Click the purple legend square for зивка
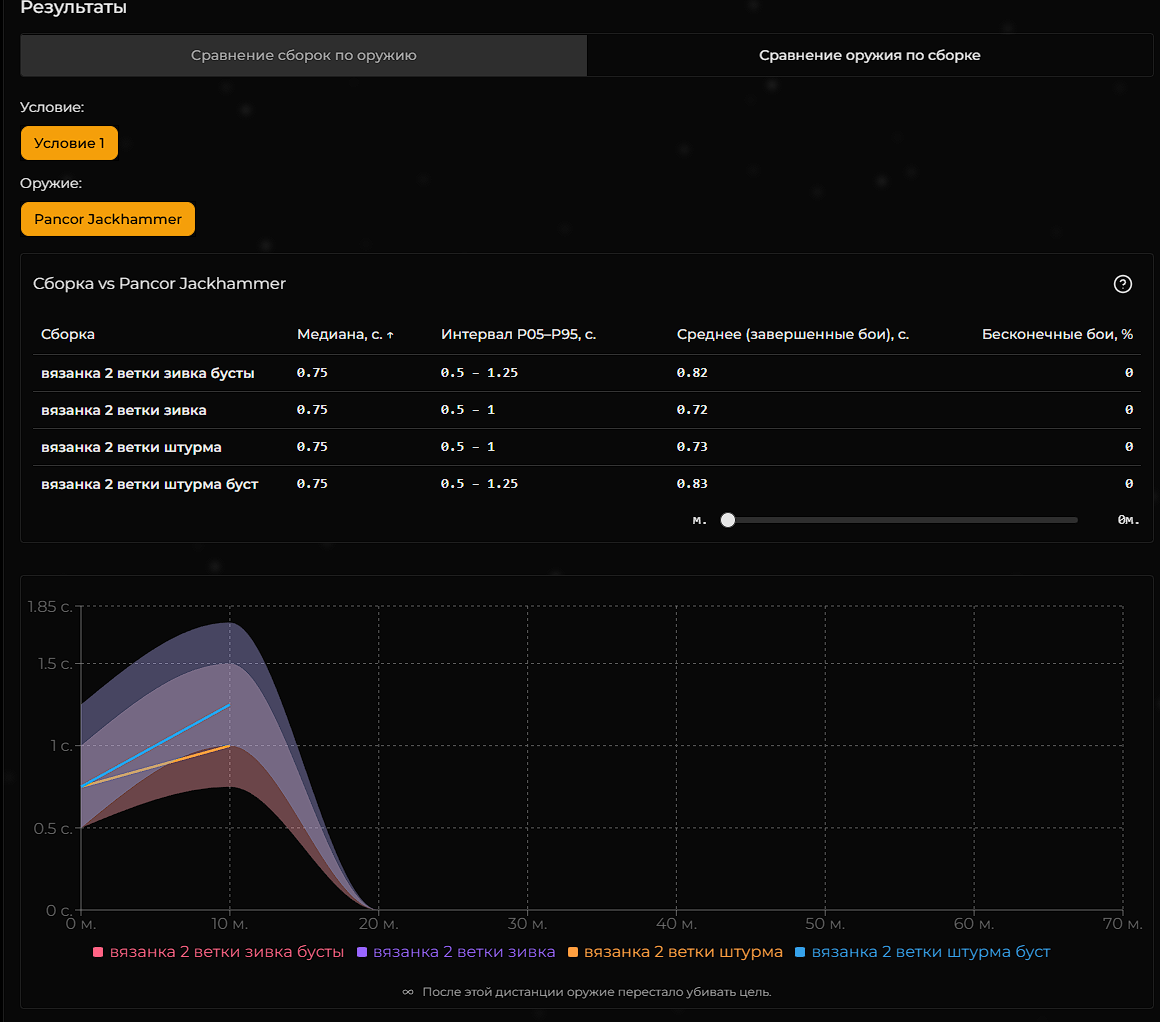Image resolution: width=1160 pixels, height=1022 pixels. coord(362,952)
